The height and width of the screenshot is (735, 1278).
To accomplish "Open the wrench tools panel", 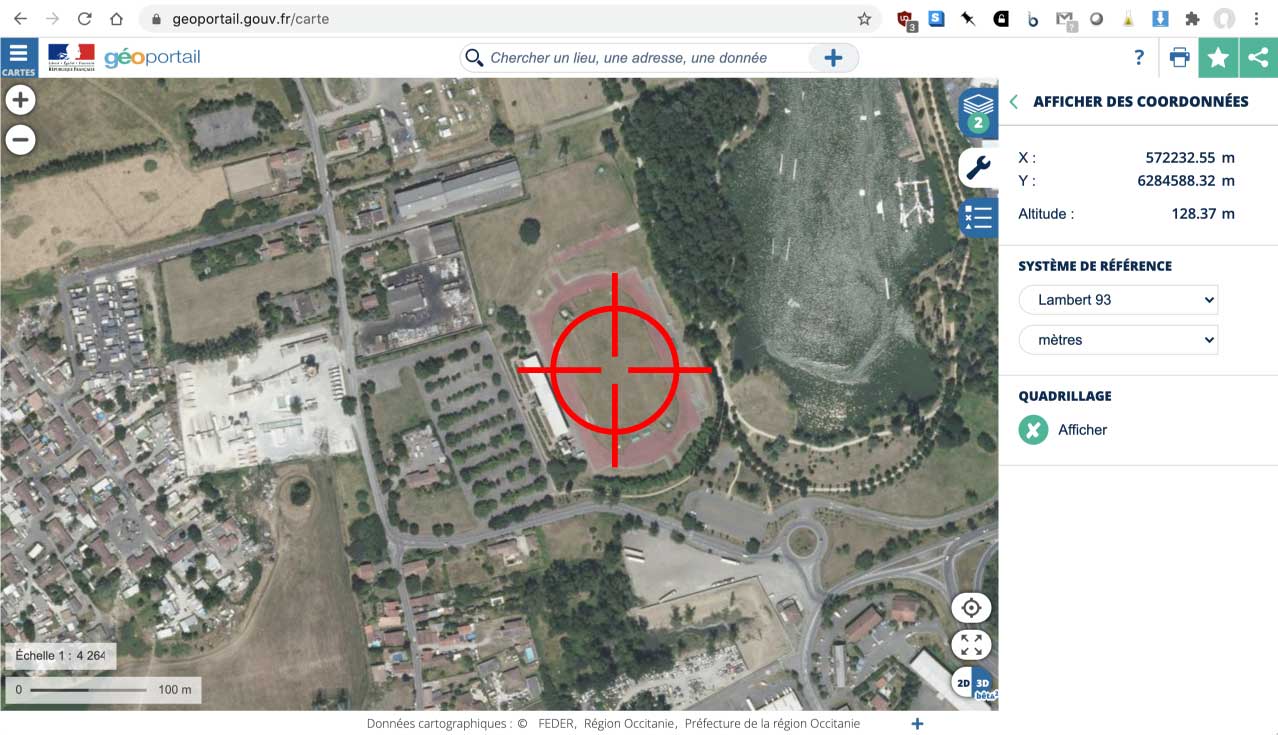I will coord(978,168).
